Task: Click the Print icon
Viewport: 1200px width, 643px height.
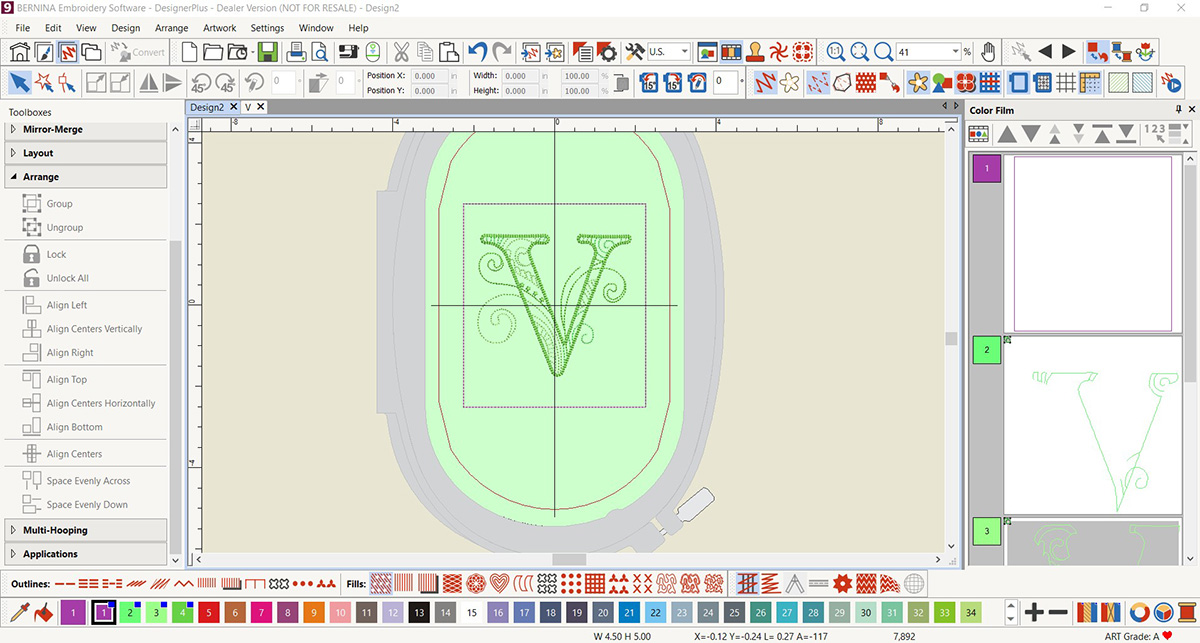Action: (297, 51)
